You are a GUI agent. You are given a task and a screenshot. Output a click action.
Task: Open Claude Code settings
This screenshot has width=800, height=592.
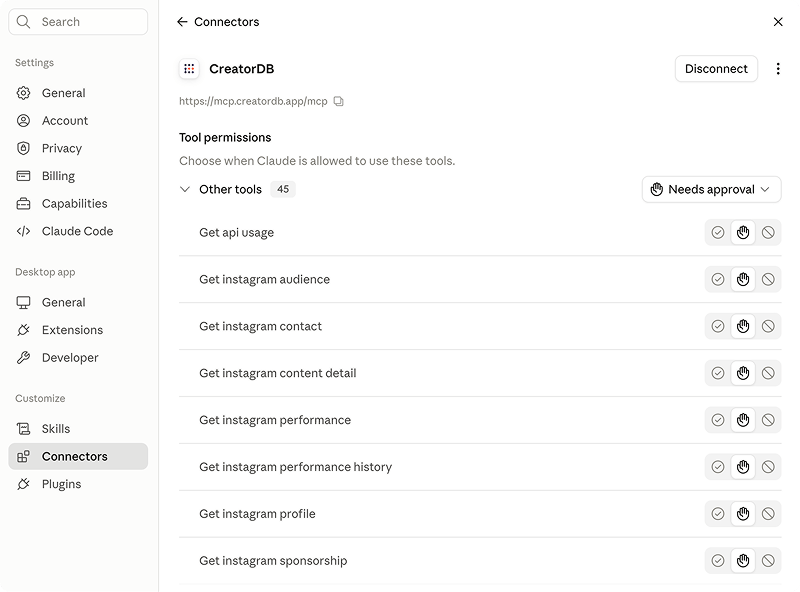point(78,231)
